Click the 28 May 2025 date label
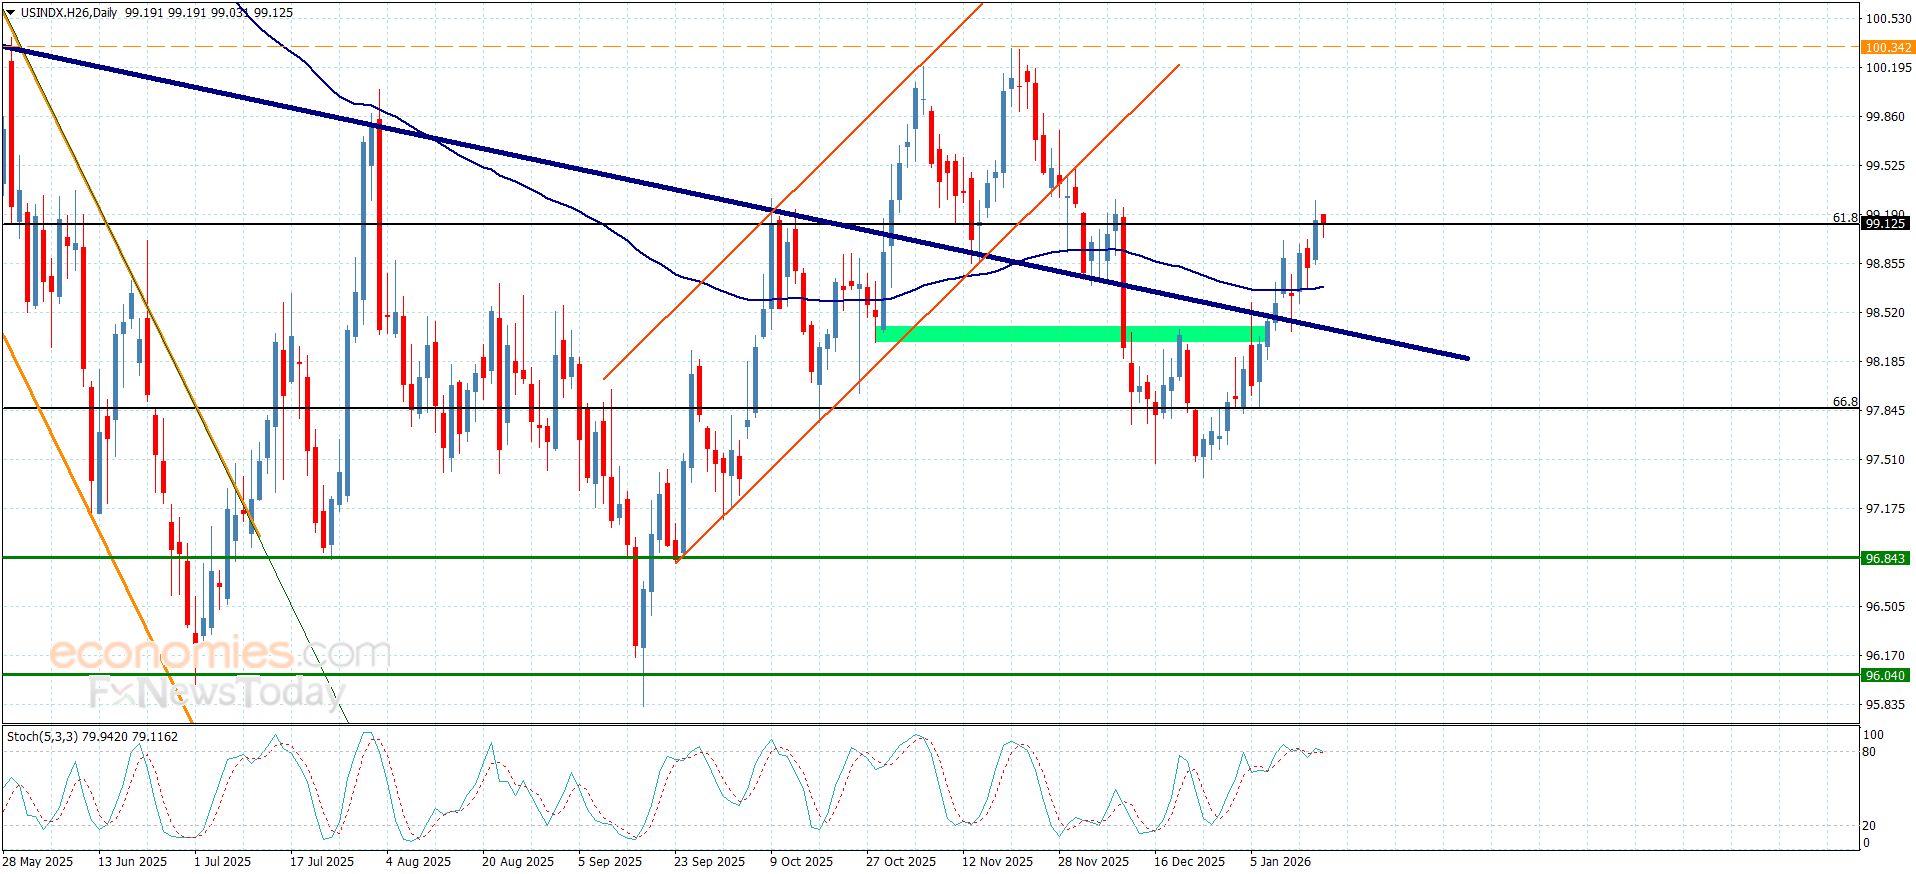 click(x=38, y=861)
